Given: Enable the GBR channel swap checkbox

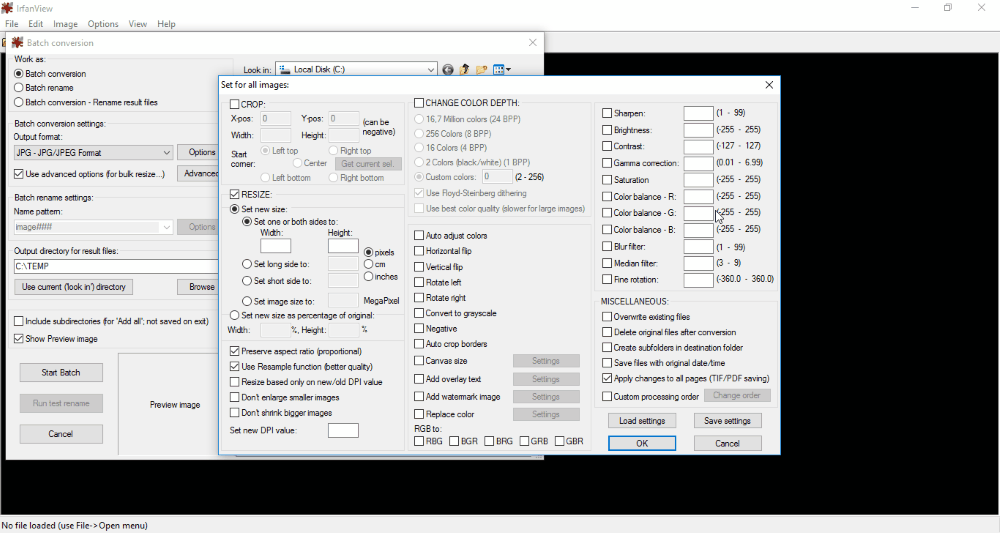Looking at the screenshot, I should point(559,441).
